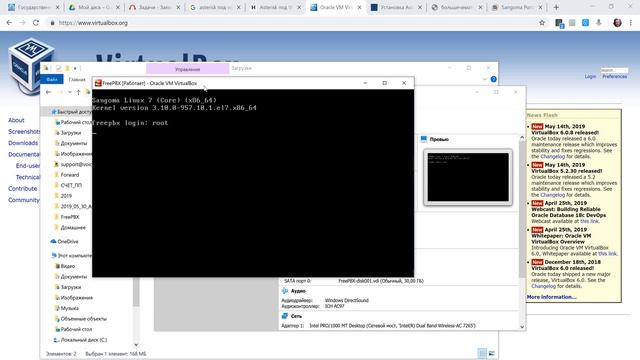Click the Аудио section icon in VirtualBox Manager

pyautogui.click(x=285, y=291)
